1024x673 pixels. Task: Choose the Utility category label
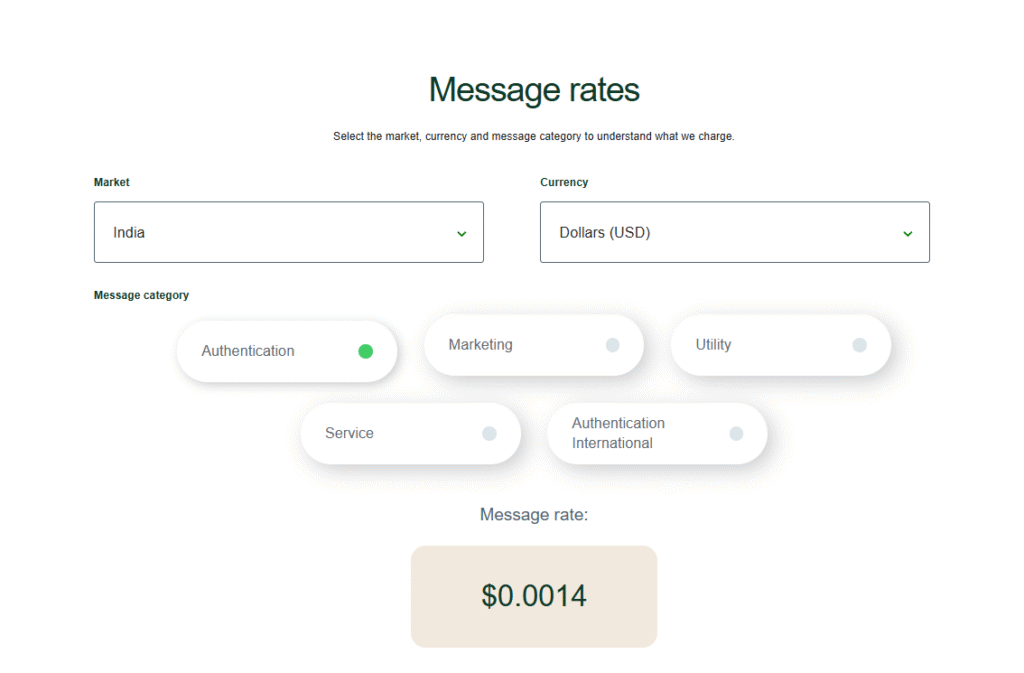(x=713, y=345)
